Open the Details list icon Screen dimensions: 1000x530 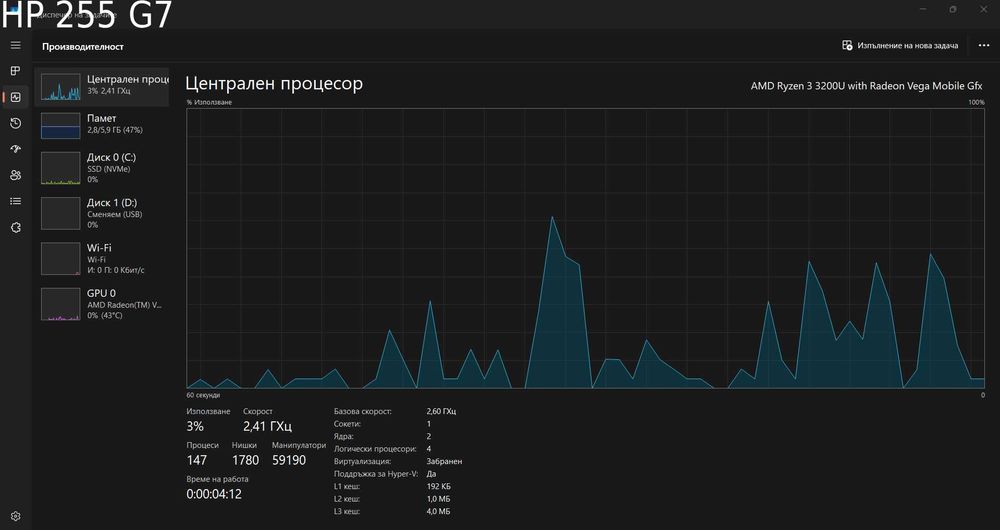[x=16, y=202]
